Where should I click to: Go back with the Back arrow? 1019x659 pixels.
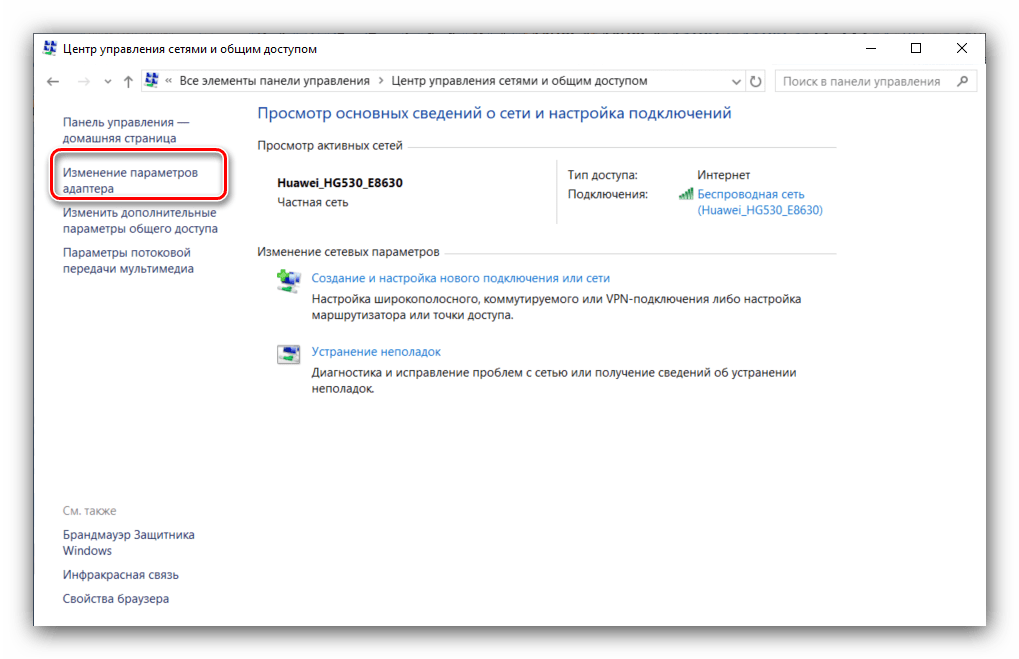(53, 81)
